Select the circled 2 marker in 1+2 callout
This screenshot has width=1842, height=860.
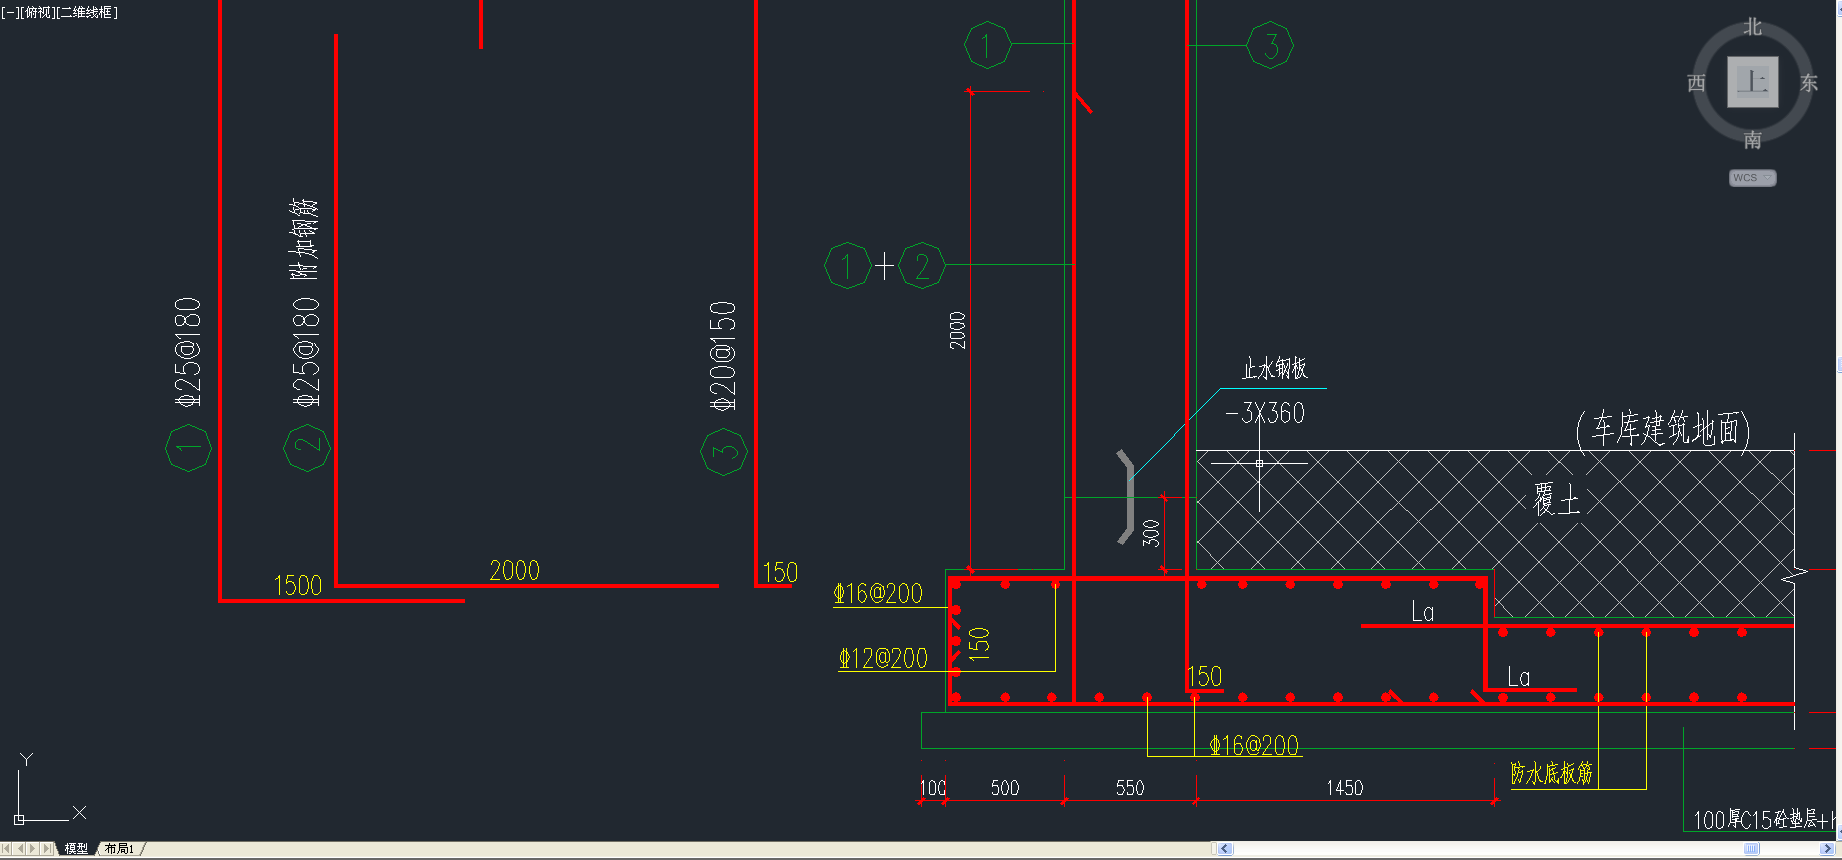click(922, 266)
